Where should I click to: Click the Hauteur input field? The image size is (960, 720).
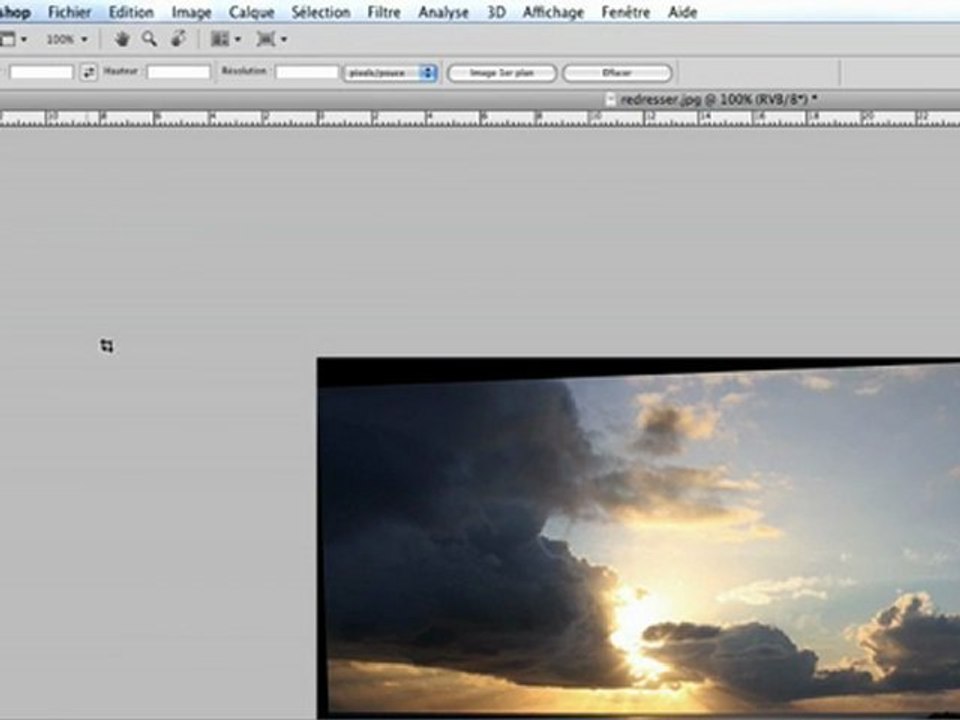tap(179, 72)
